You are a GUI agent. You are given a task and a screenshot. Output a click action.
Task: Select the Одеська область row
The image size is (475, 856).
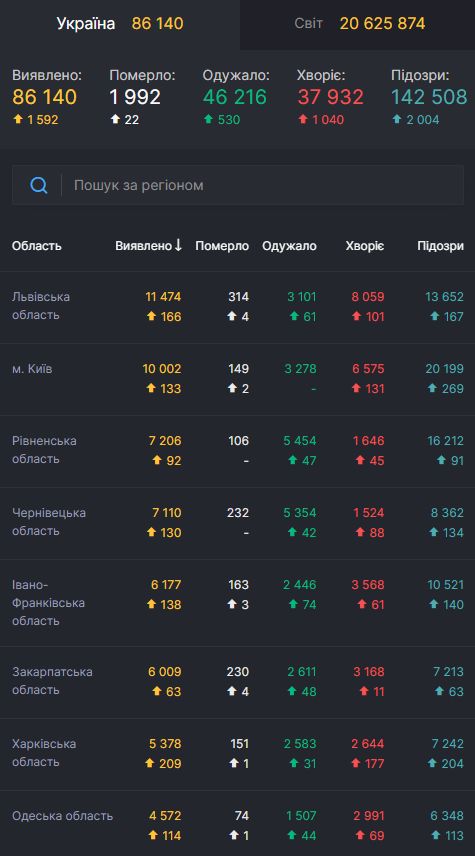238,824
